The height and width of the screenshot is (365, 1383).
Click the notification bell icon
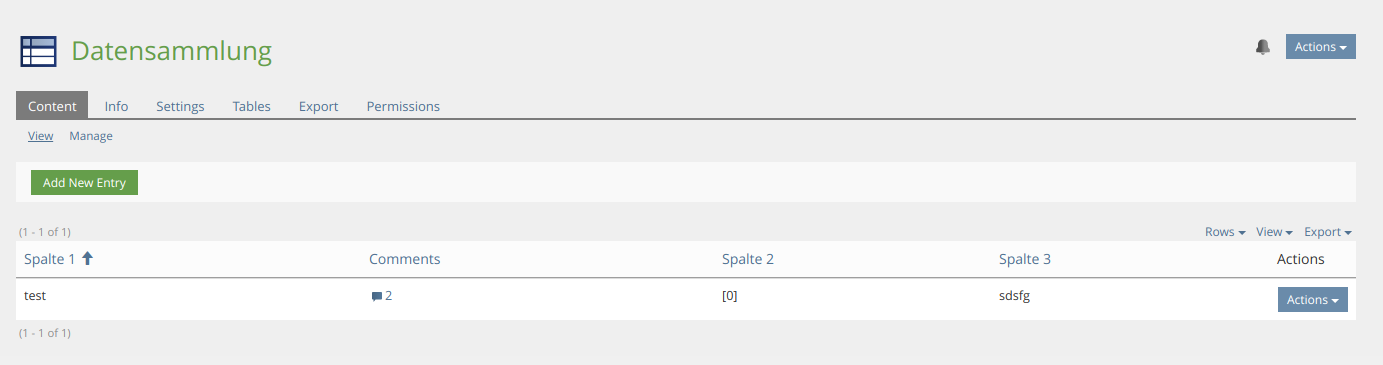[x=1263, y=47]
